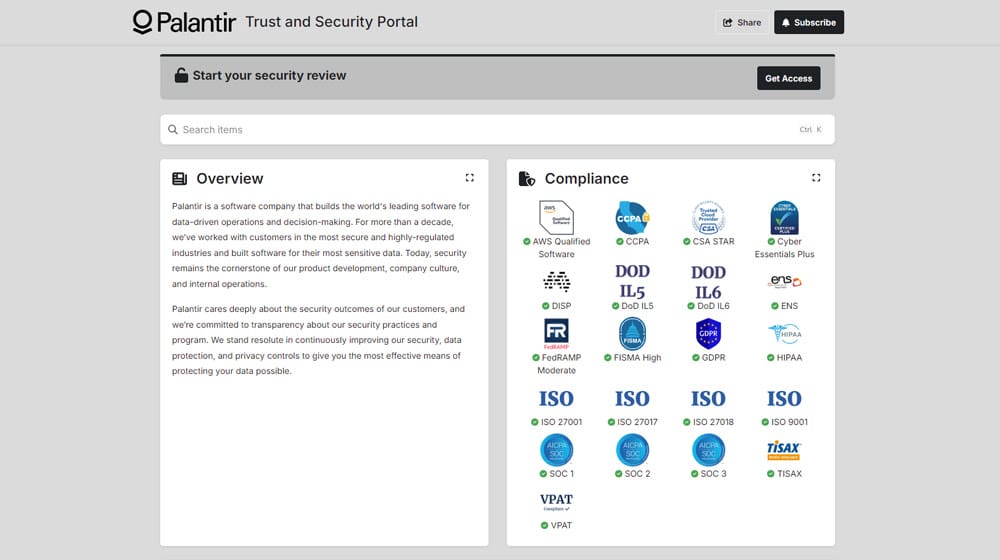This screenshot has width=1000, height=560.
Task: Click 'Start your security review' text
Action: [269, 75]
